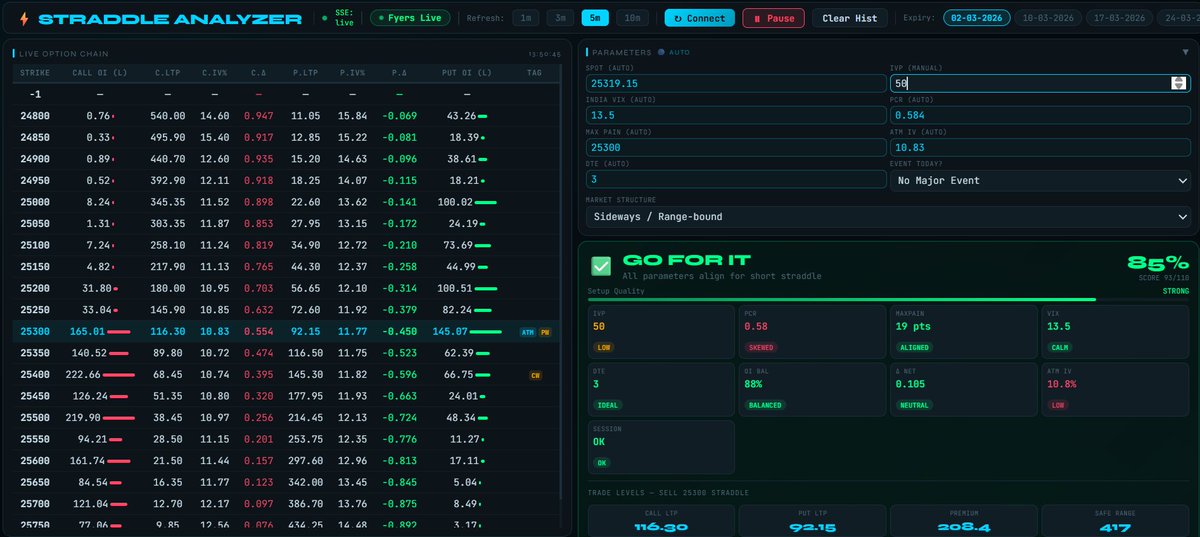The height and width of the screenshot is (537, 1200).
Task: Click the STRIKE column header
Action: coord(33,73)
